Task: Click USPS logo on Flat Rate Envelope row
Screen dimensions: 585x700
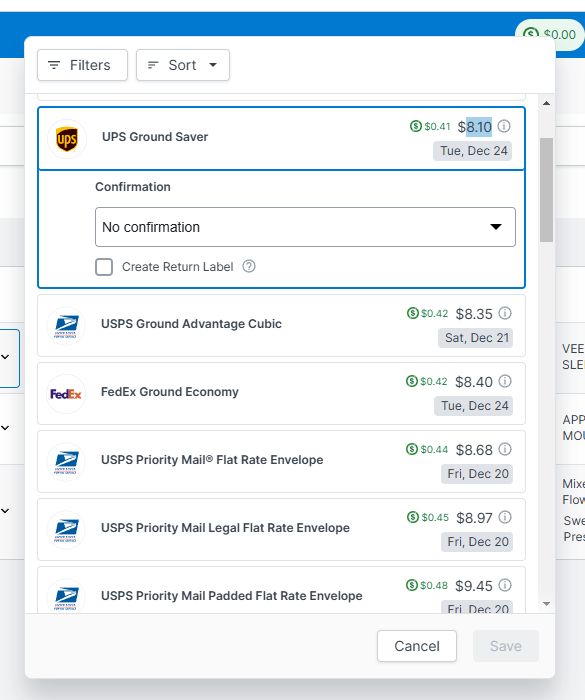Action: 66,462
